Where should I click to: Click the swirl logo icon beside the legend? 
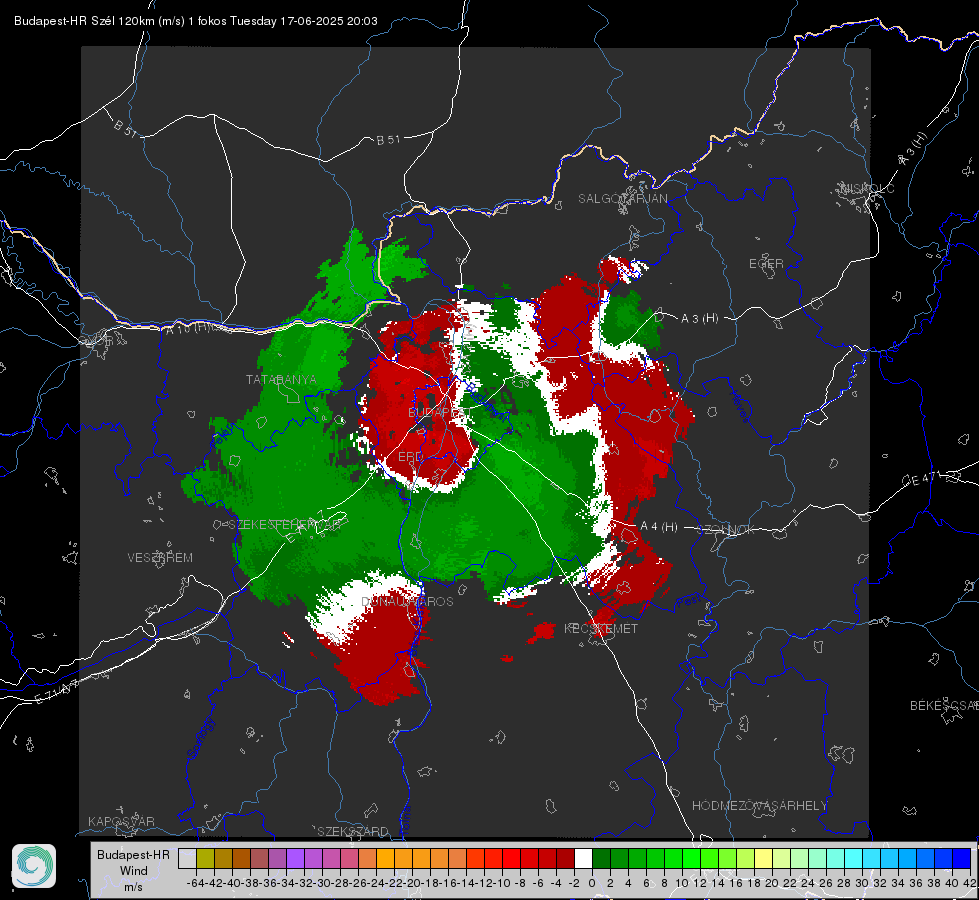(34, 866)
